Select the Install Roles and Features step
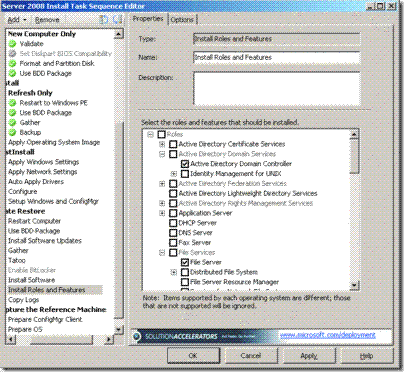Viewport: 404px width, 372px height. click(x=47, y=290)
